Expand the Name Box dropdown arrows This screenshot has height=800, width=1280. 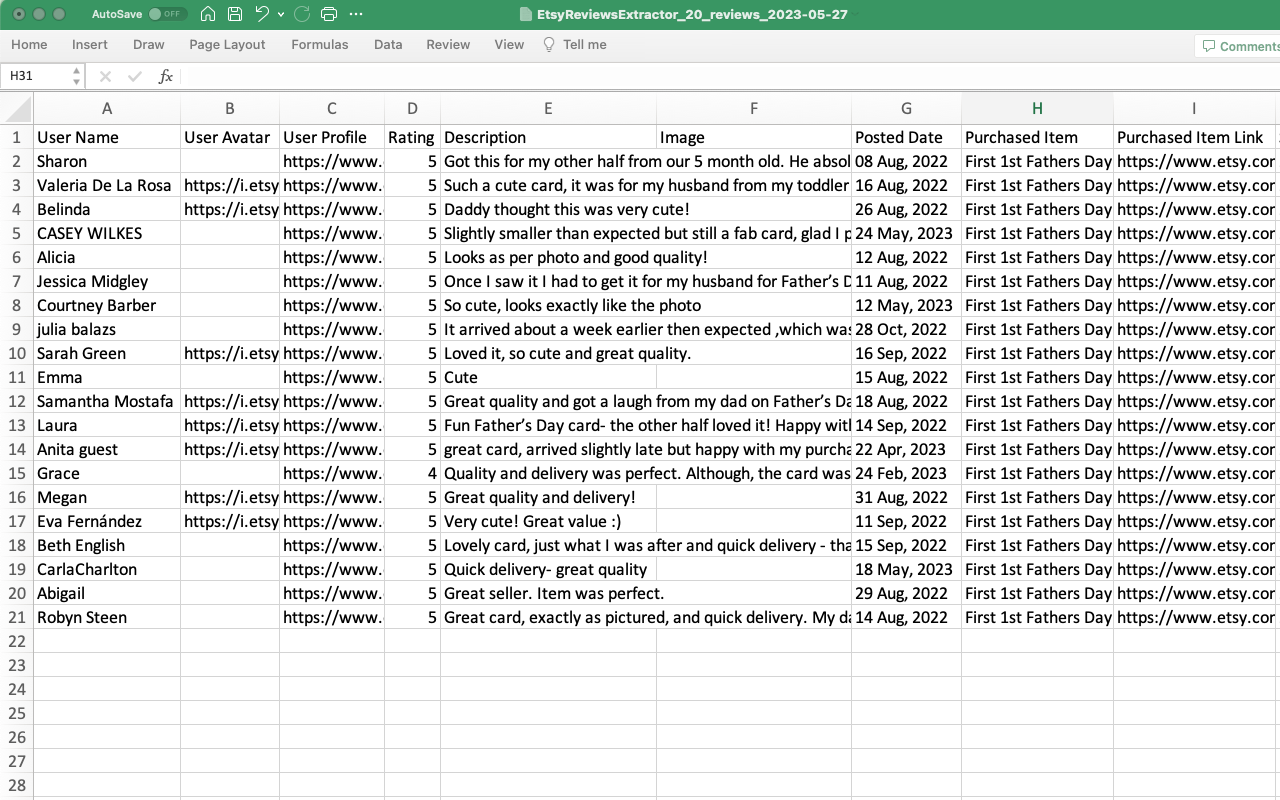tap(77, 76)
